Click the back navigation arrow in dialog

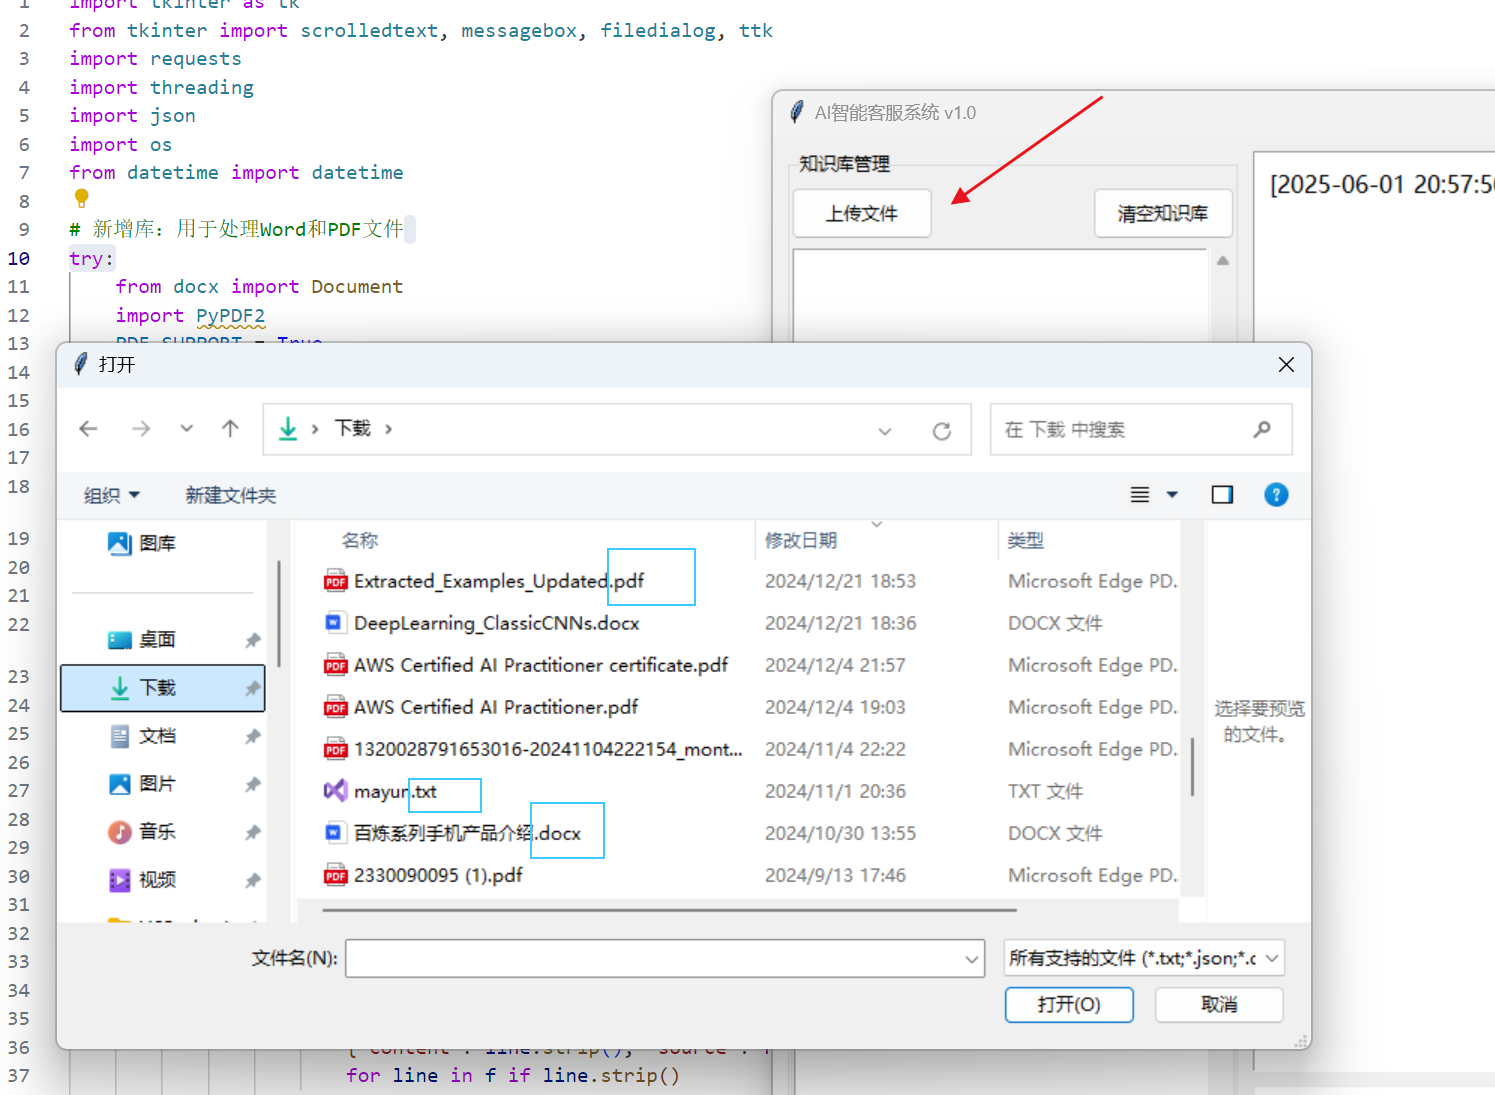pyautogui.click(x=89, y=429)
